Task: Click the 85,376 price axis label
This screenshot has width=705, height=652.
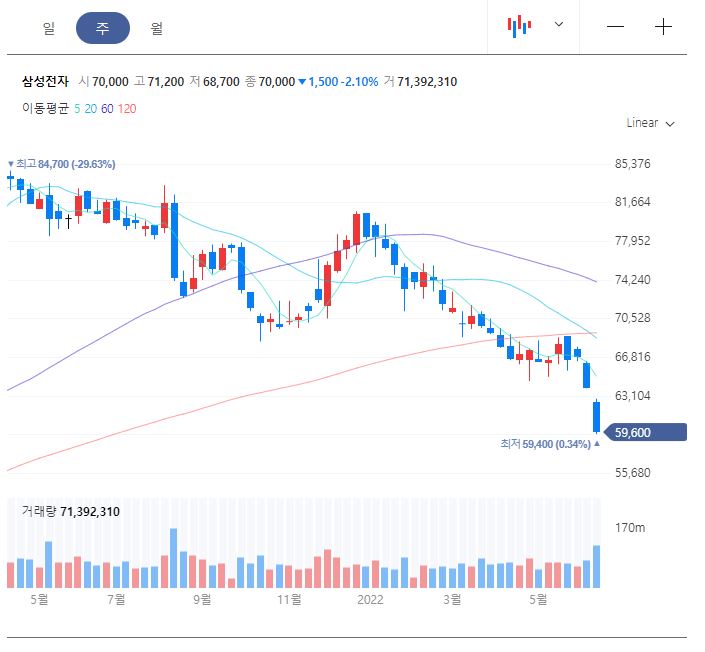Action: (x=633, y=164)
